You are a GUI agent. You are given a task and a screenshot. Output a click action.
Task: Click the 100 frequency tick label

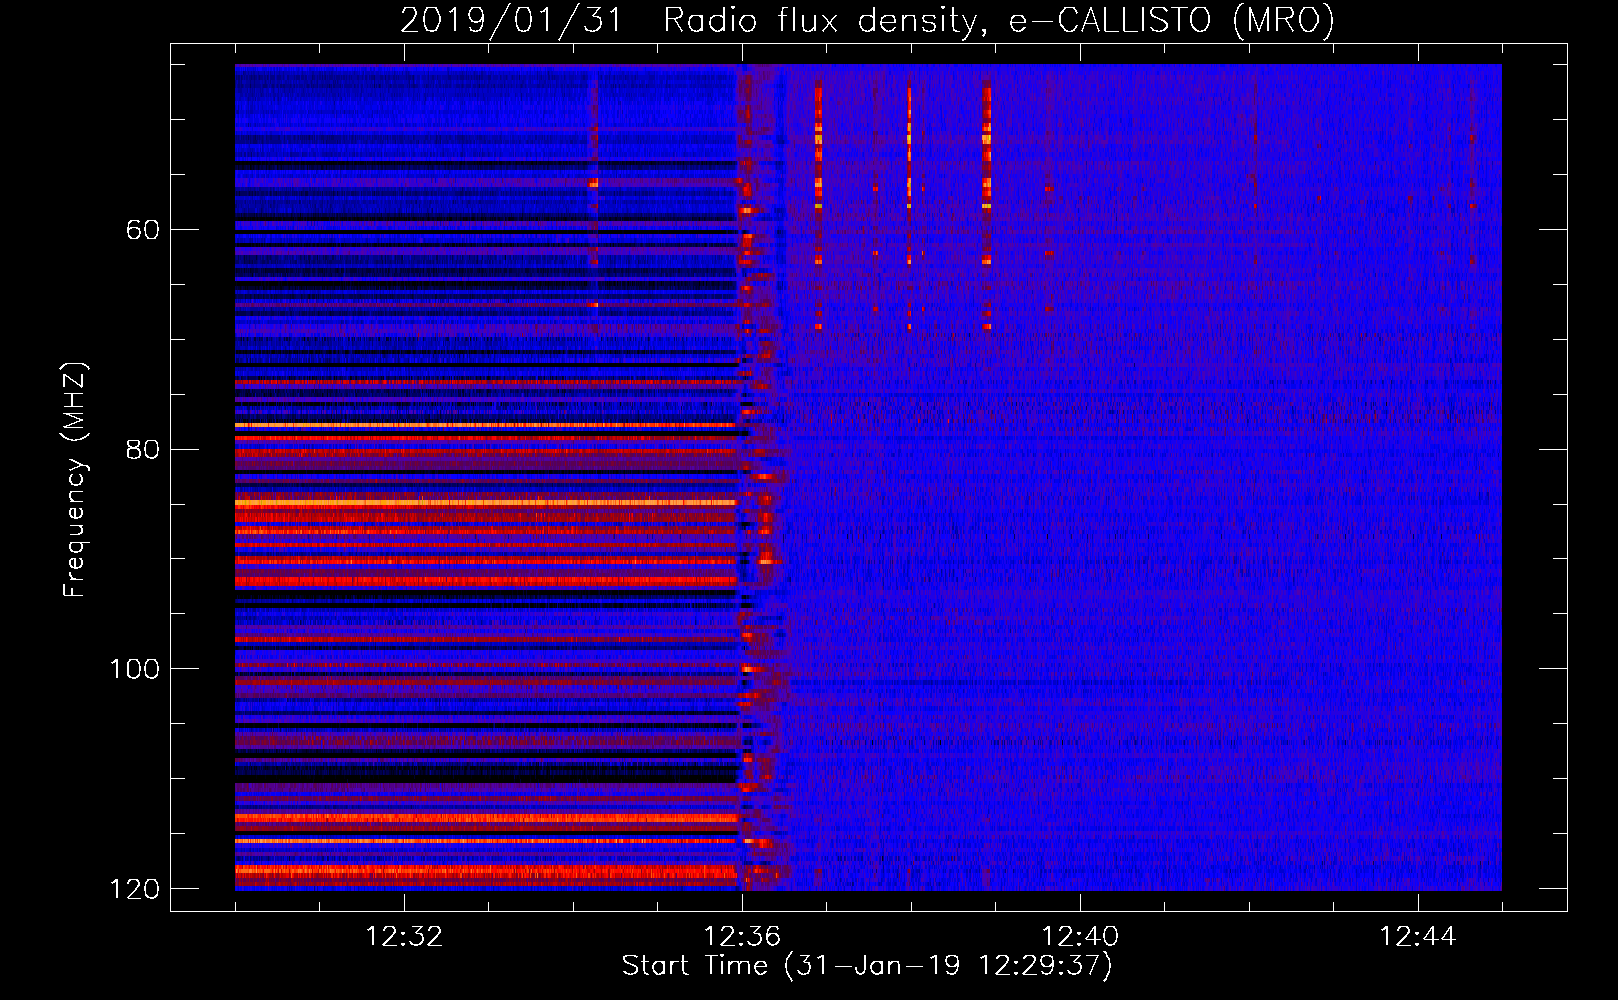(135, 669)
